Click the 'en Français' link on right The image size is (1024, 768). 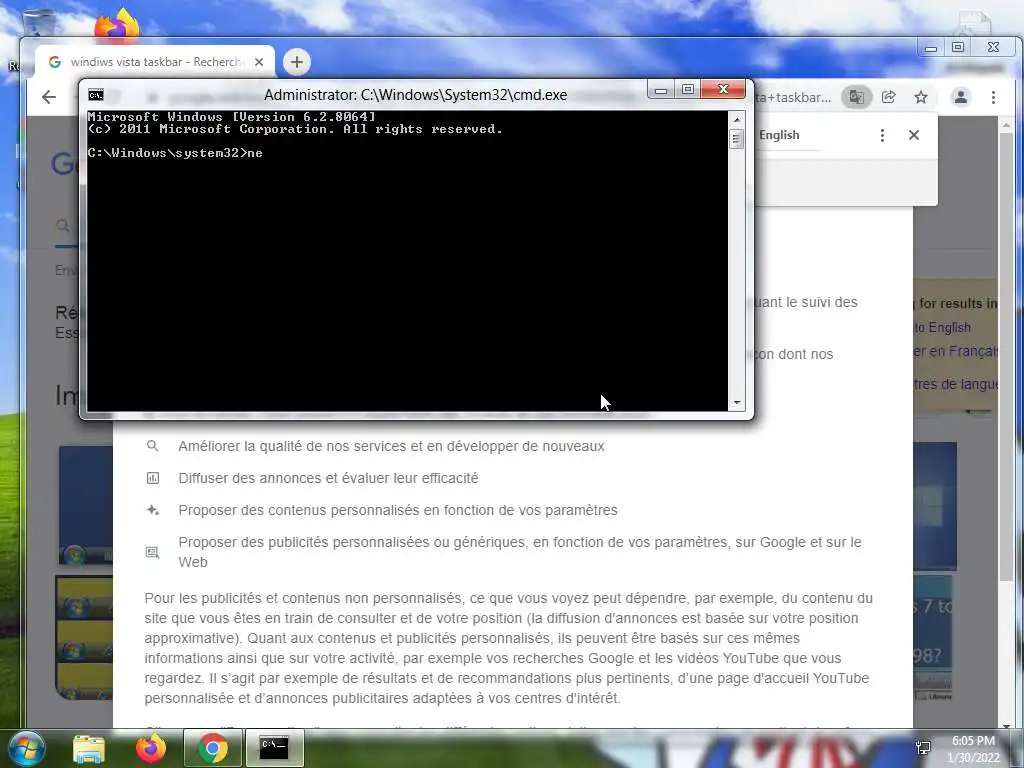pyautogui.click(x=955, y=351)
